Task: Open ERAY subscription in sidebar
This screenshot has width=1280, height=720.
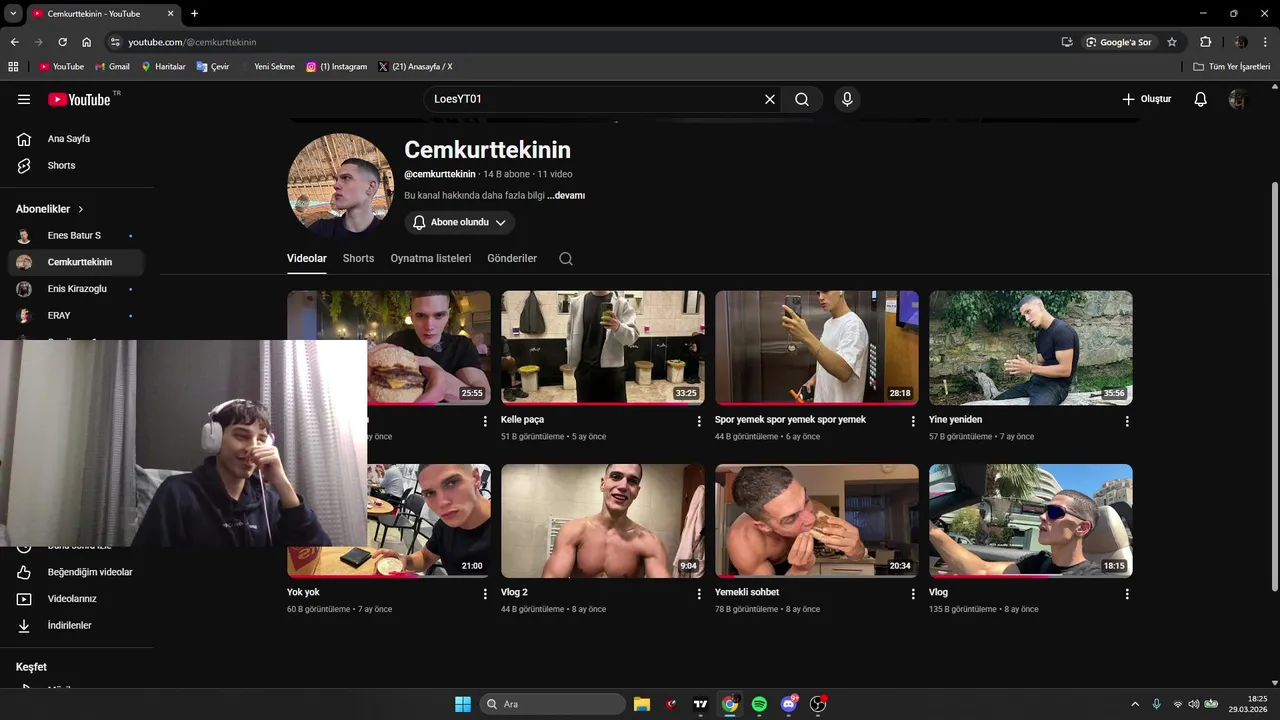Action: coord(76,315)
